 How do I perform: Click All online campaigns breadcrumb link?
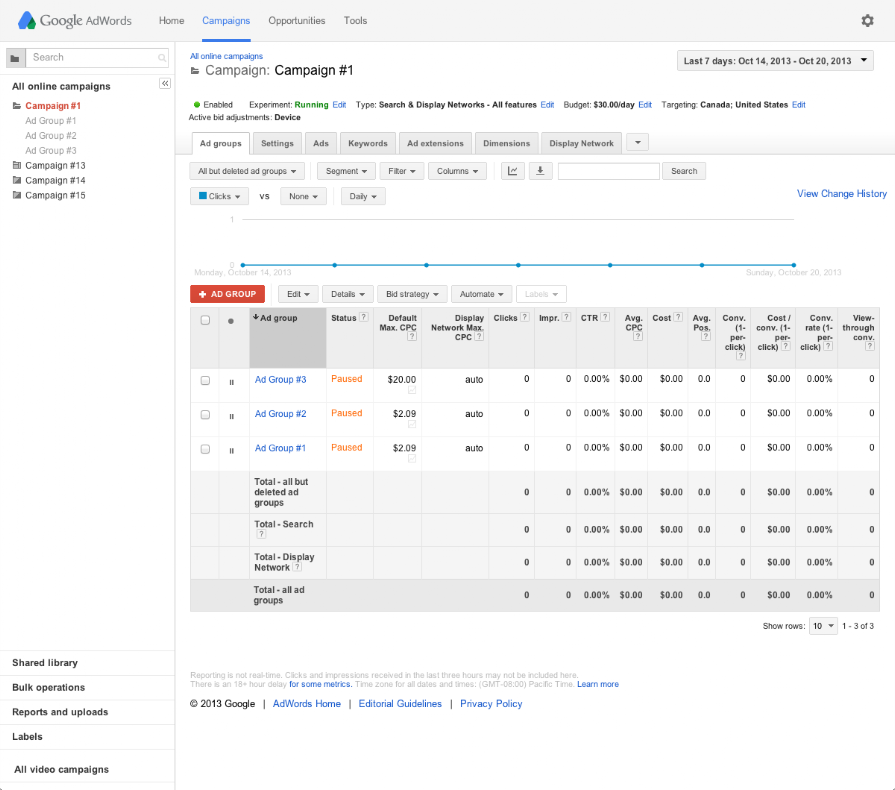click(226, 56)
